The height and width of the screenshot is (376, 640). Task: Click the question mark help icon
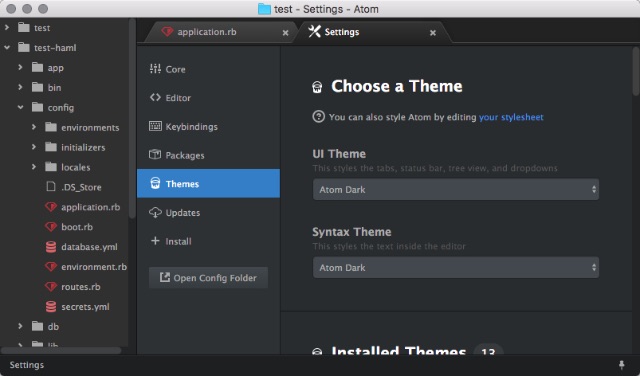coord(318,117)
